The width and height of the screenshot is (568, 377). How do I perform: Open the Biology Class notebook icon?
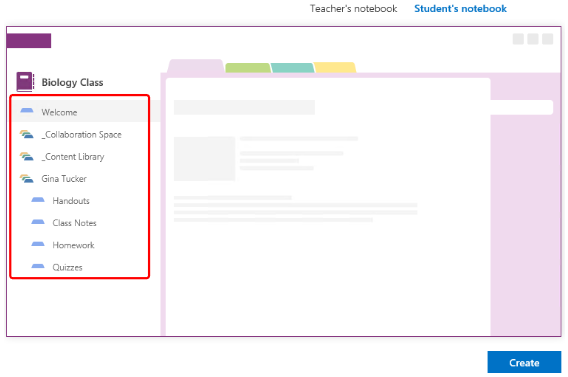[x=25, y=81]
